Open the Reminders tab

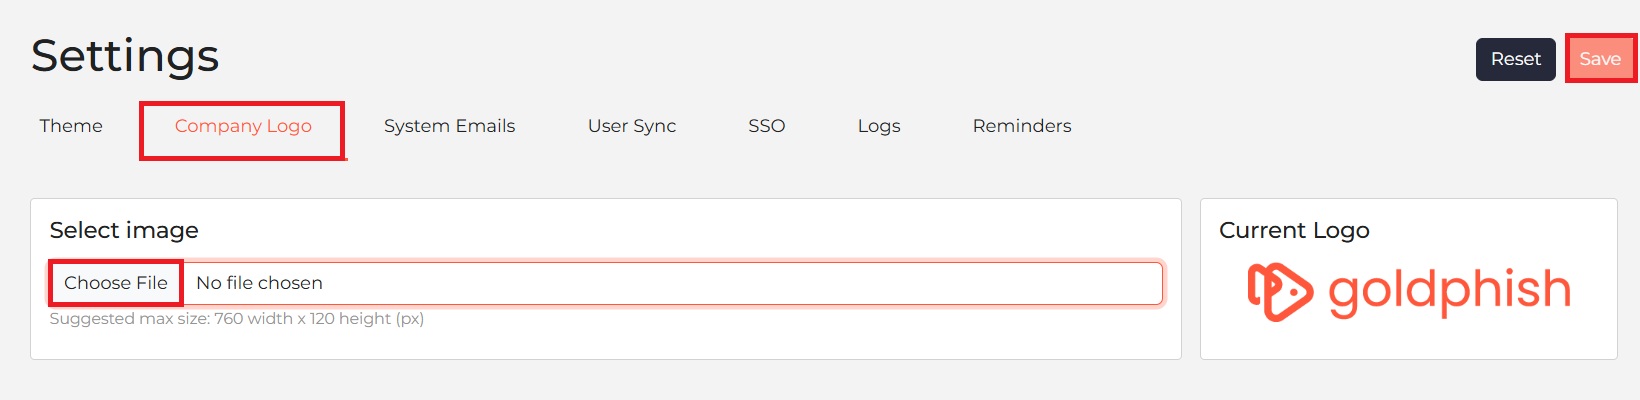pyautogui.click(x=1022, y=126)
